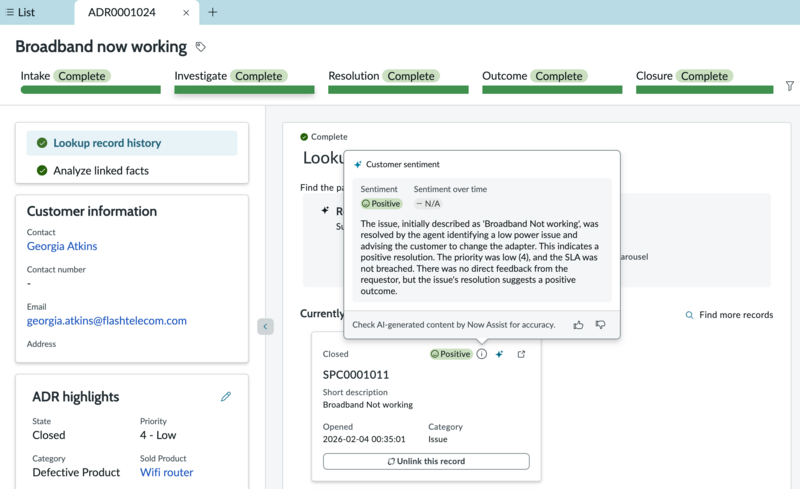Open the List menu hamburger icon
800x489 pixels.
pos(10,12)
